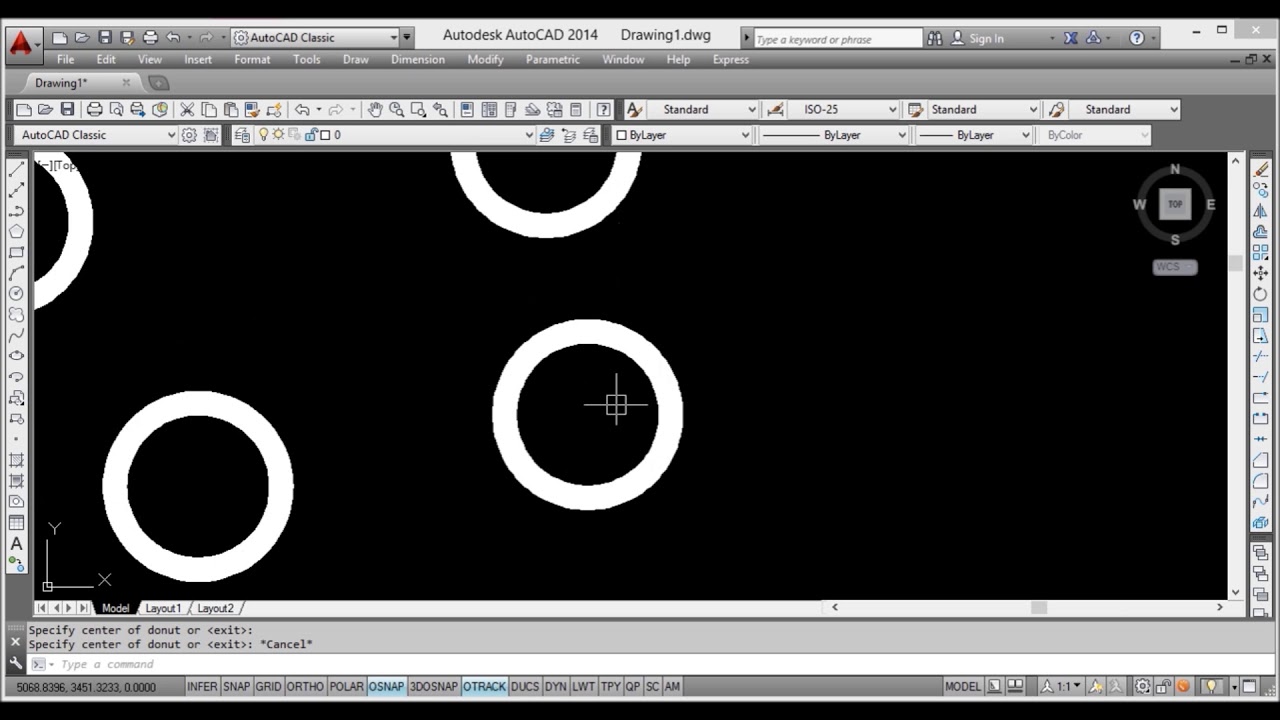Open Workspace Settings gear in status bar
The image size is (1280, 720).
[x=1142, y=687]
